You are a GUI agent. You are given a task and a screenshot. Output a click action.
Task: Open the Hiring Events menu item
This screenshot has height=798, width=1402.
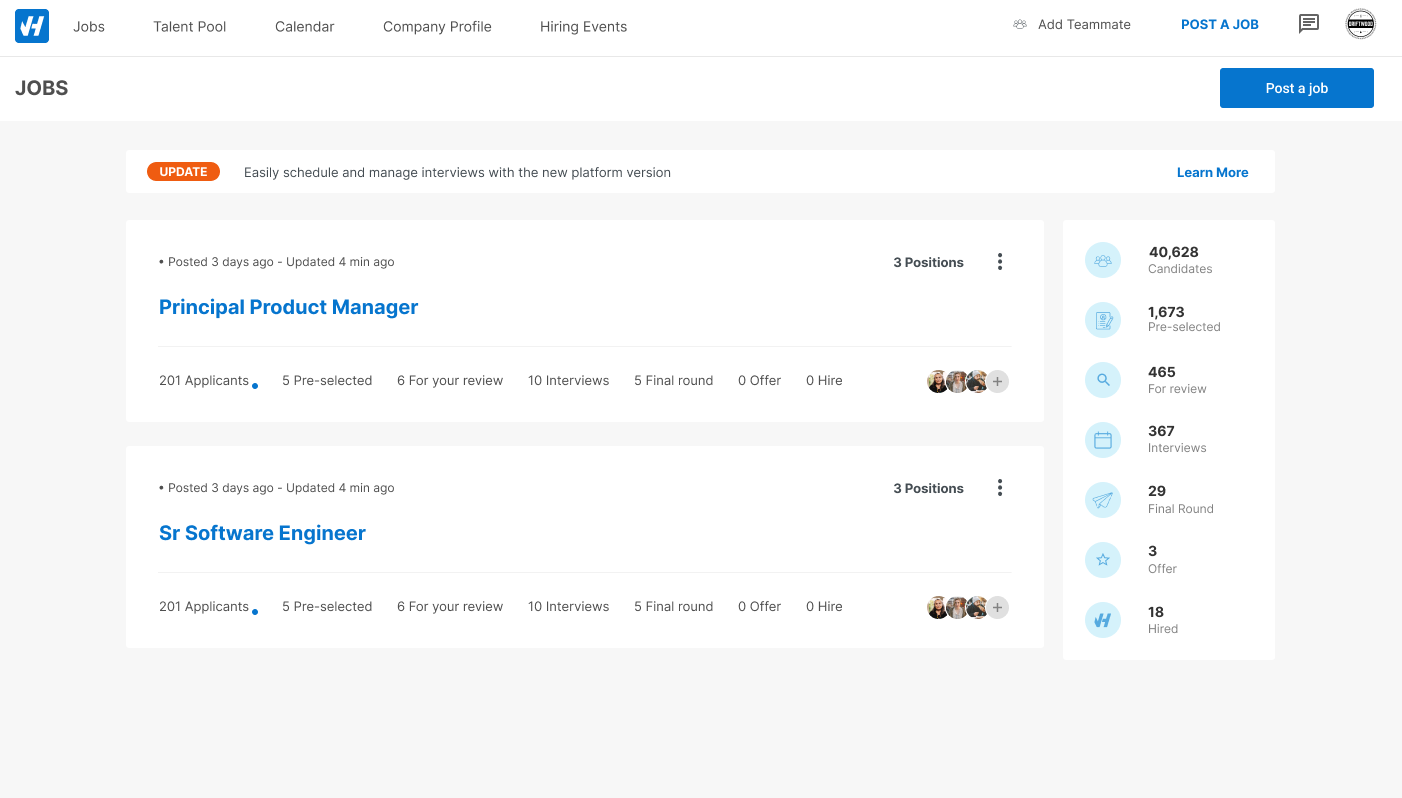[583, 27]
